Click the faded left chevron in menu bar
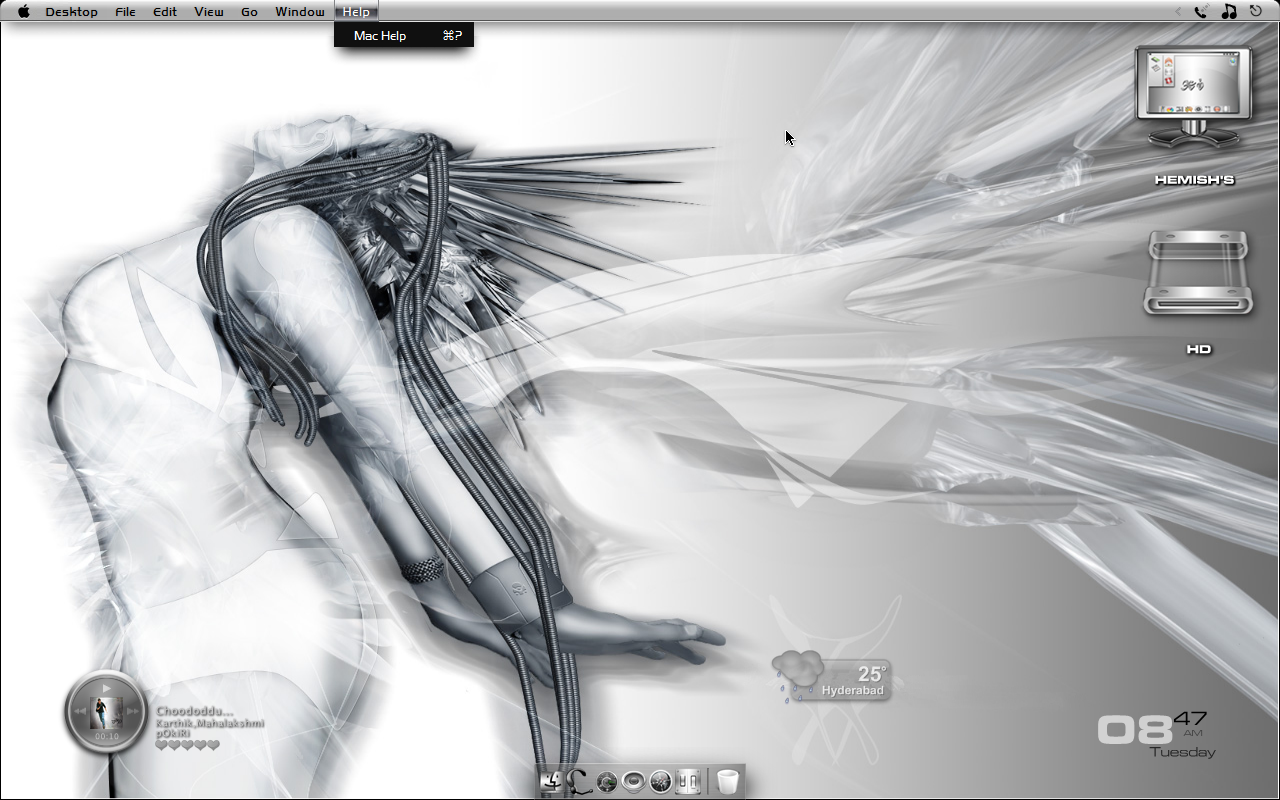 point(1178,12)
